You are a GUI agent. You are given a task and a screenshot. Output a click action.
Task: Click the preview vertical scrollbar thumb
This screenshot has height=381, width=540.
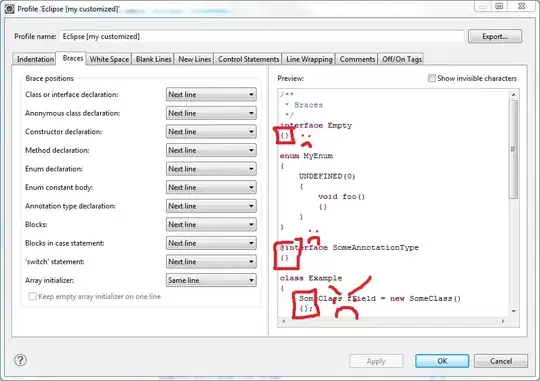pyautogui.click(x=513, y=149)
